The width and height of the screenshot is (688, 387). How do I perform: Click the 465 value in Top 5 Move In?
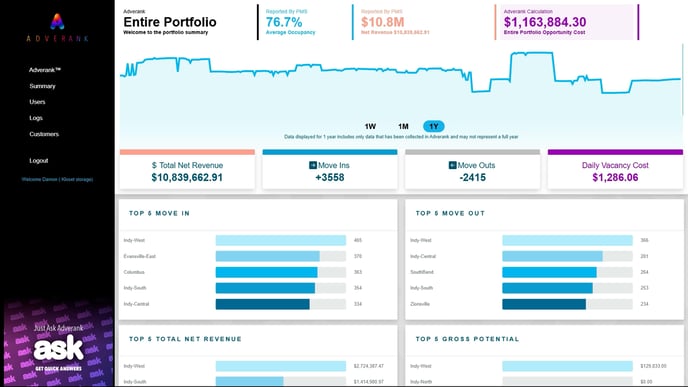(358, 240)
